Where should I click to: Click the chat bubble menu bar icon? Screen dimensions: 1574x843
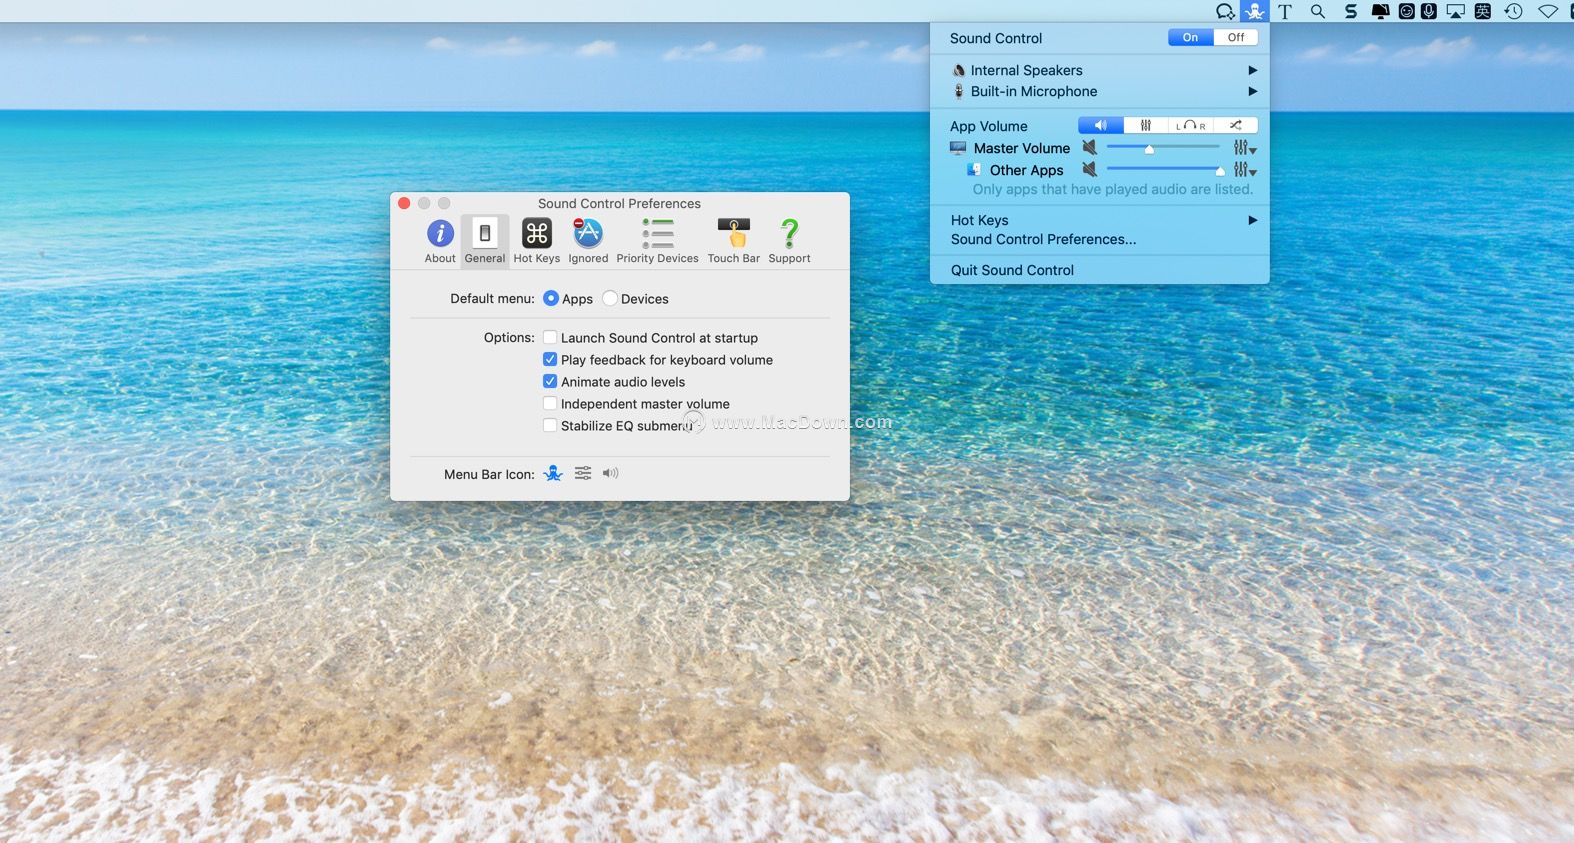tap(1225, 11)
